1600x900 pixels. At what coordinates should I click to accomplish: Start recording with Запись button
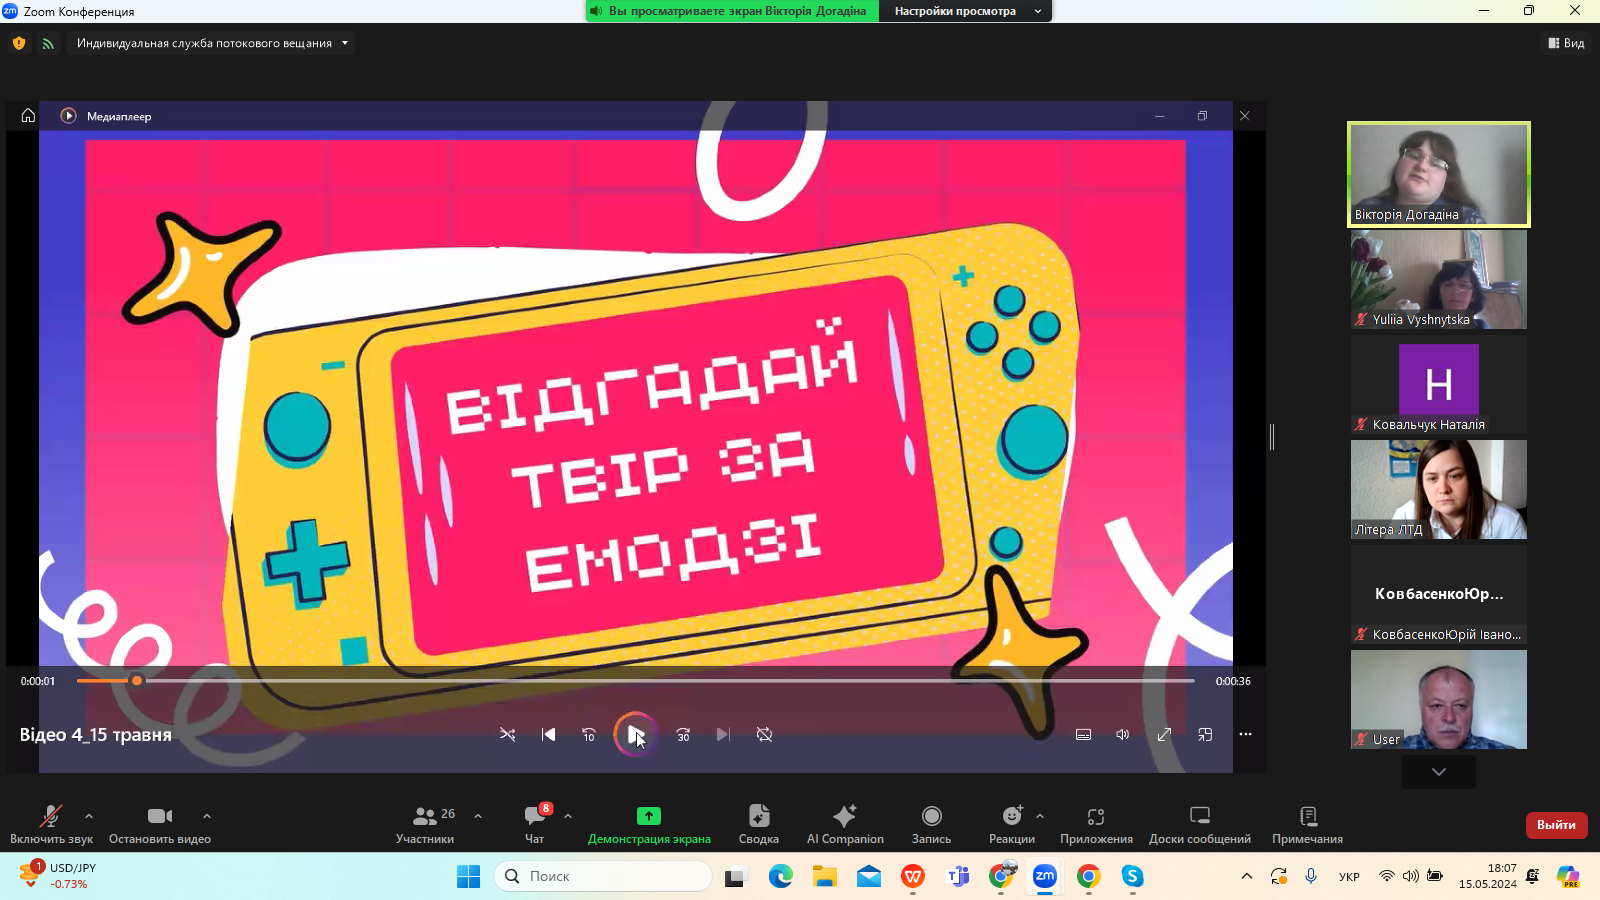pos(931,824)
